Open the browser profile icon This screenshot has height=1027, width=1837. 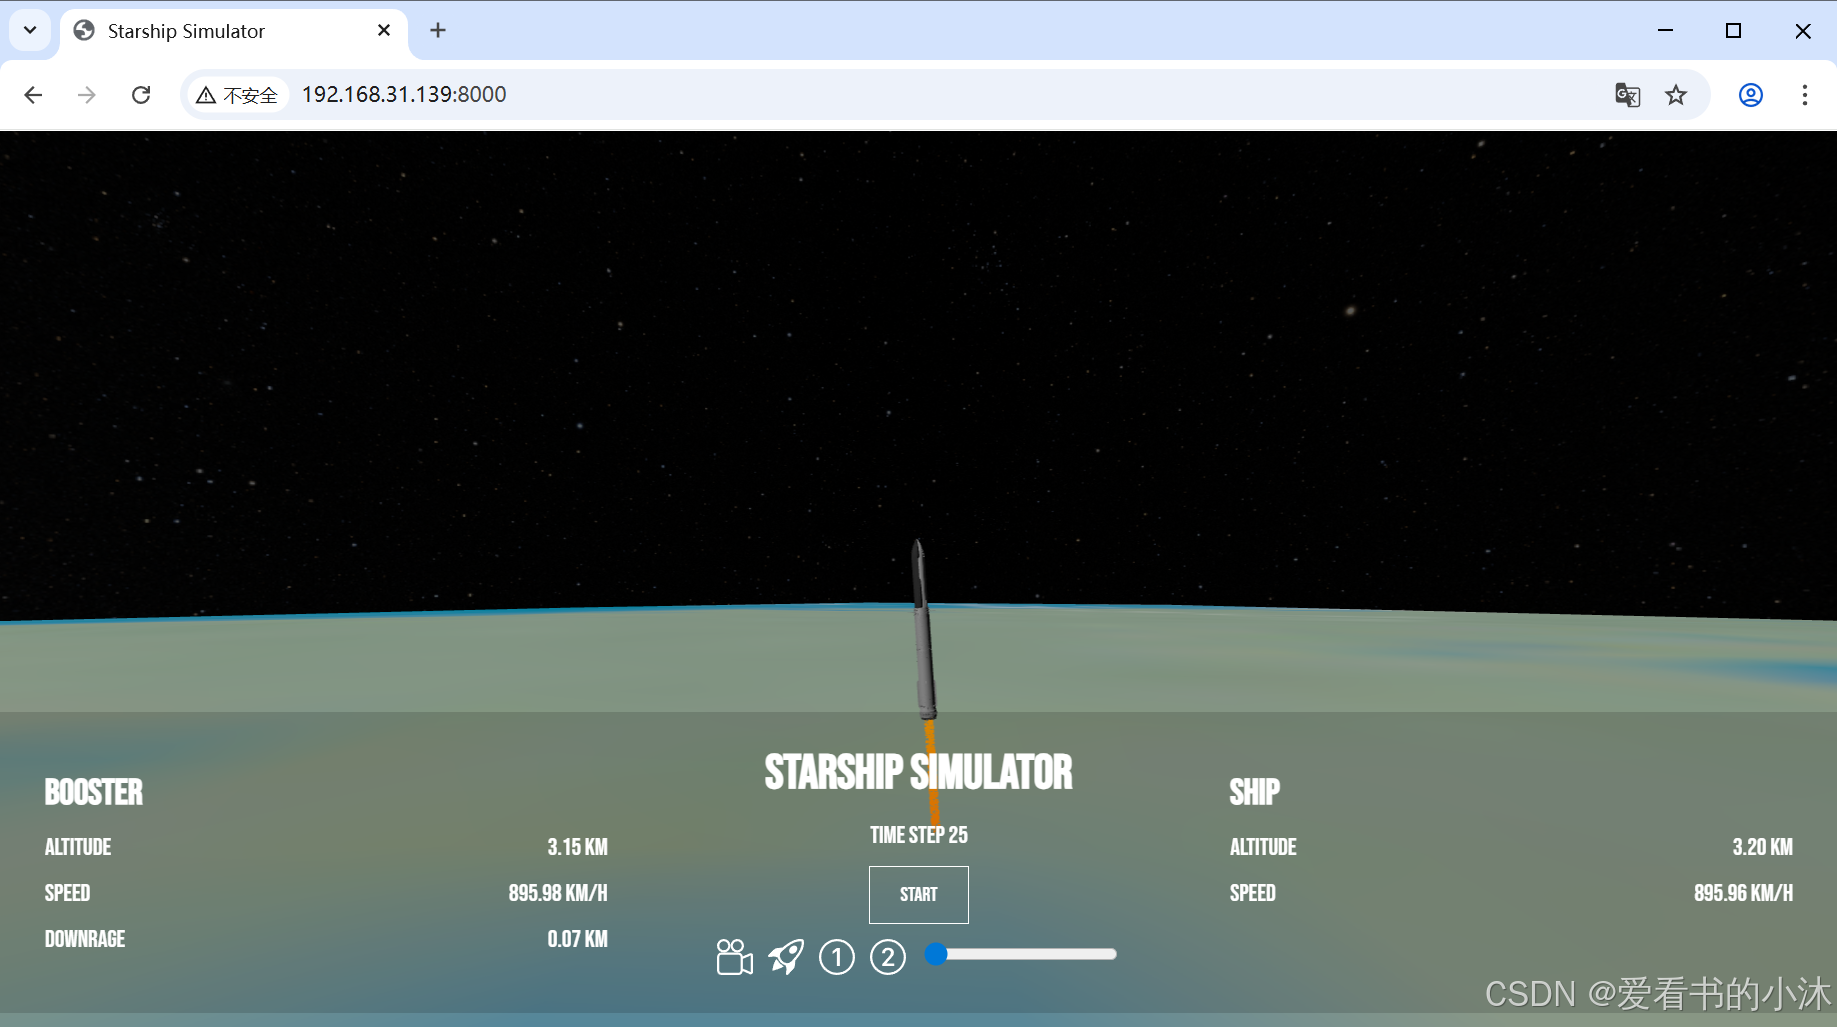tap(1750, 95)
